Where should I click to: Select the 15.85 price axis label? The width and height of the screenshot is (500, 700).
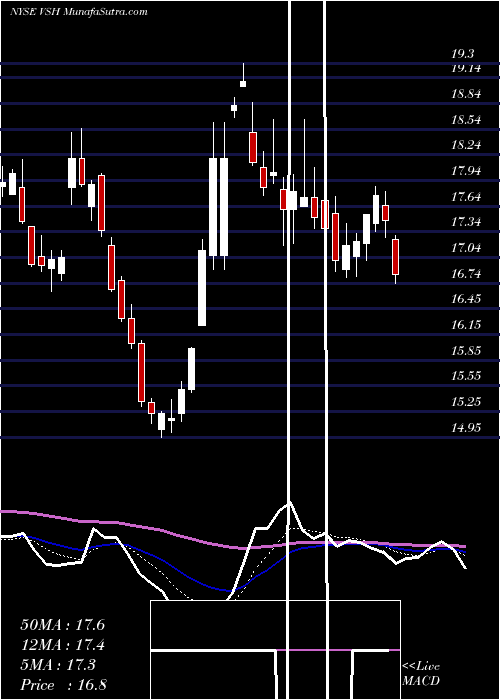(x=466, y=350)
